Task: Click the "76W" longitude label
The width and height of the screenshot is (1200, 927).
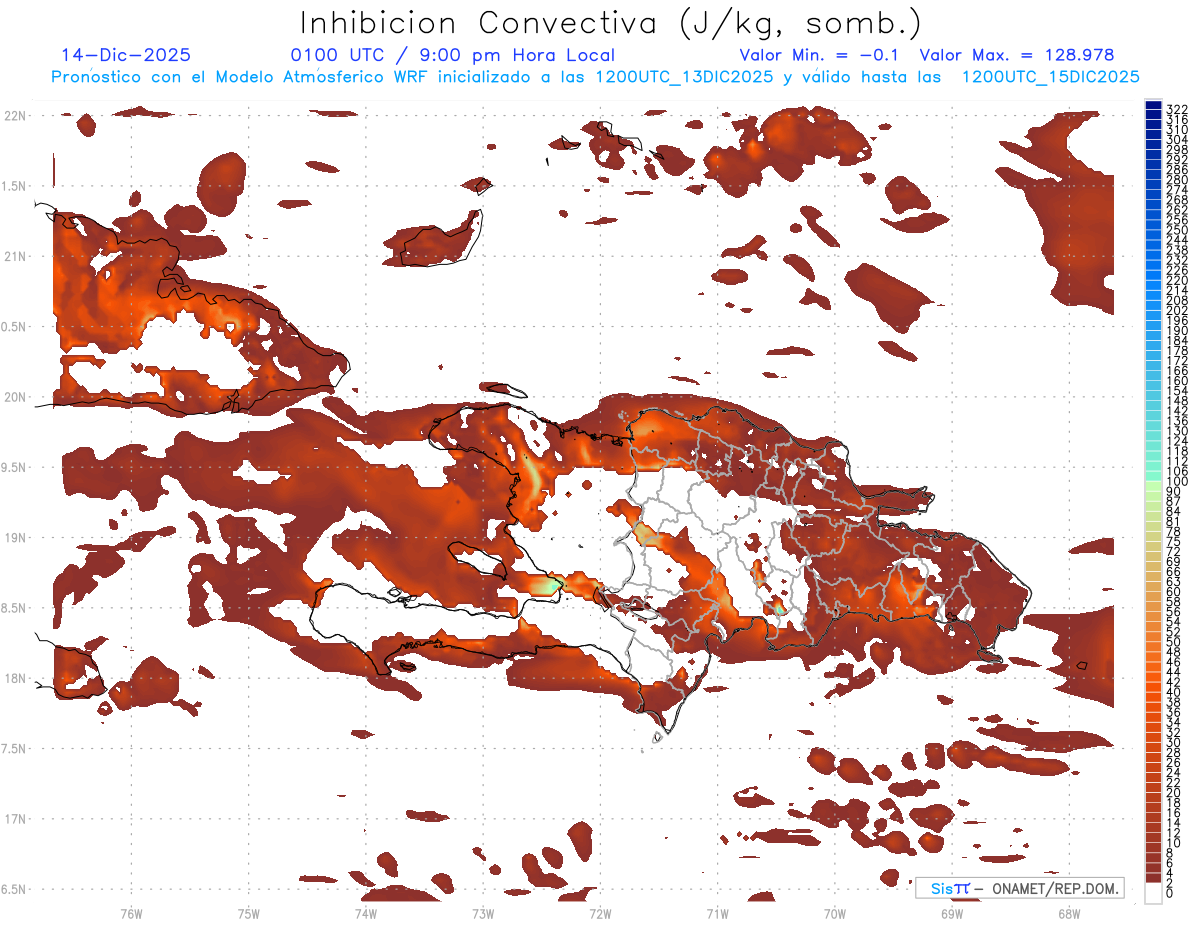Action: pyautogui.click(x=131, y=913)
